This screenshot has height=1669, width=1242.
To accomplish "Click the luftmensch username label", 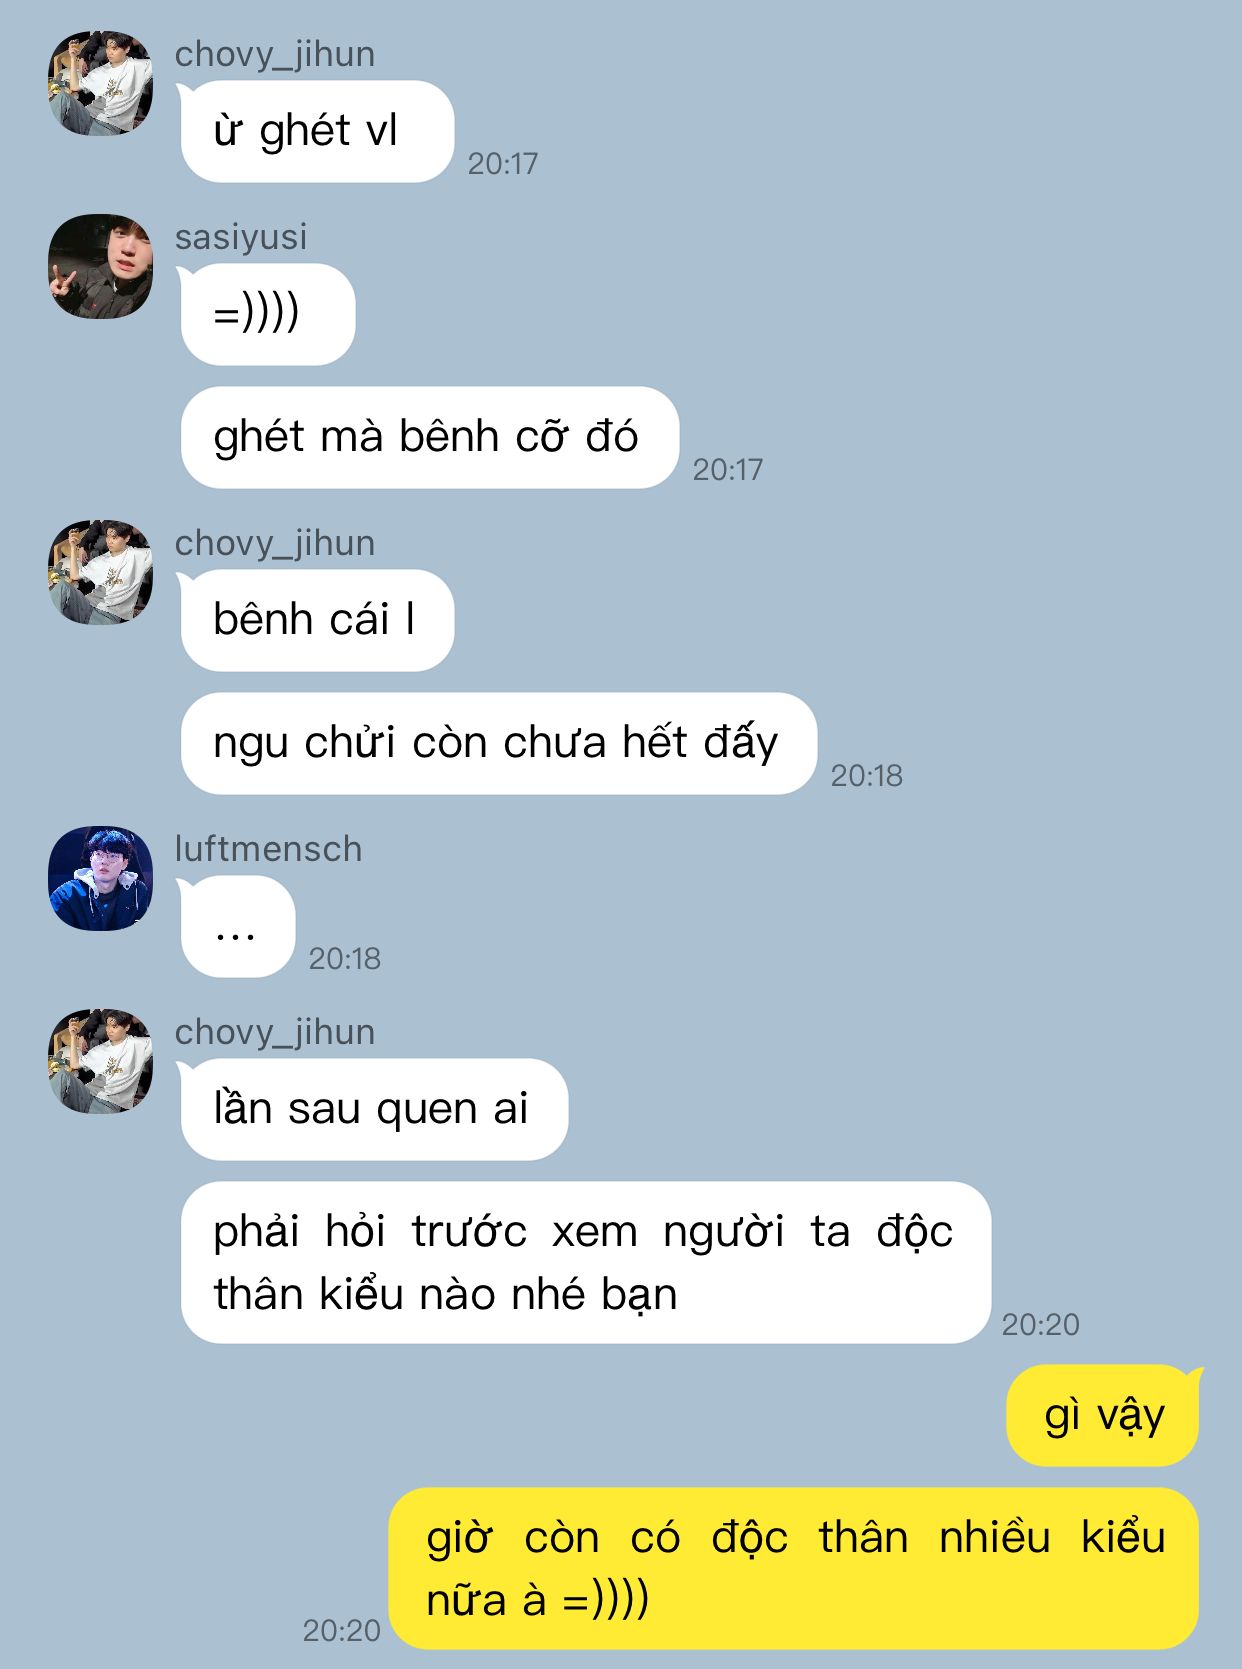I will pyautogui.click(x=268, y=849).
